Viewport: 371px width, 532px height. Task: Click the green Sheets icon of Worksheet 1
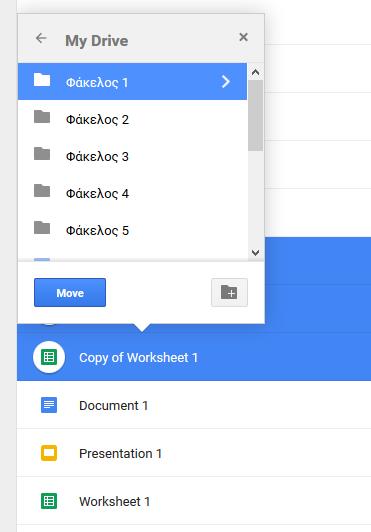(49, 501)
